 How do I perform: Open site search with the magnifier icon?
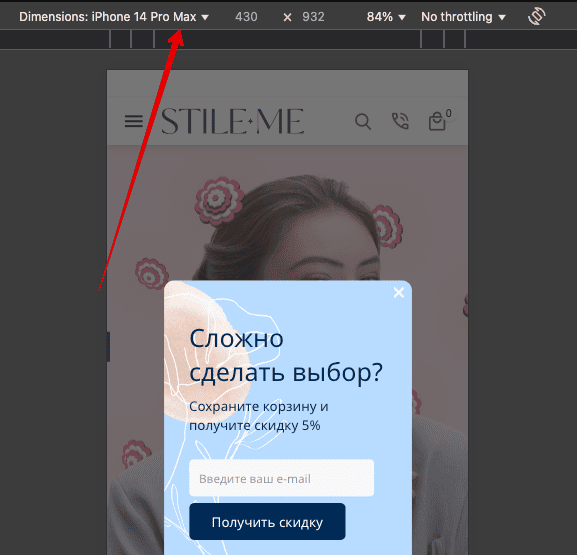tap(363, 121)
